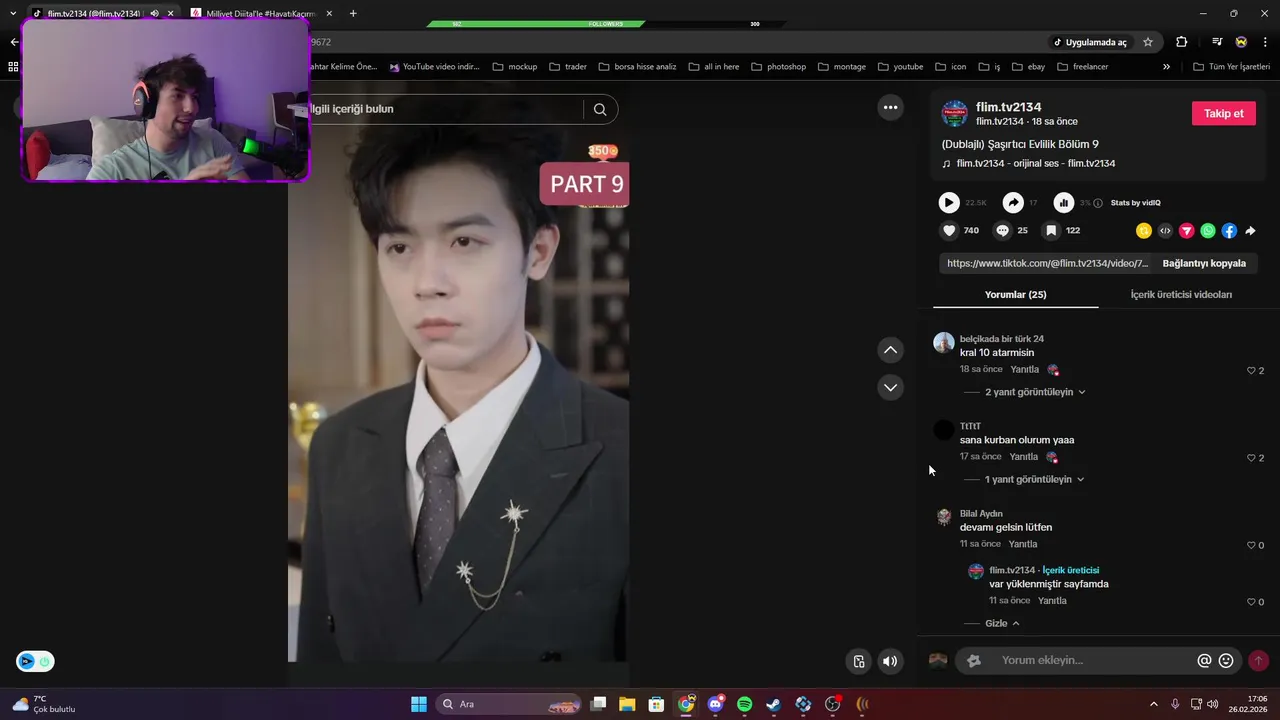Screen dimensions: 1280x720
Task: Open media controls icon in Chrome toolbar
Action: click(x=1216, y=42)
